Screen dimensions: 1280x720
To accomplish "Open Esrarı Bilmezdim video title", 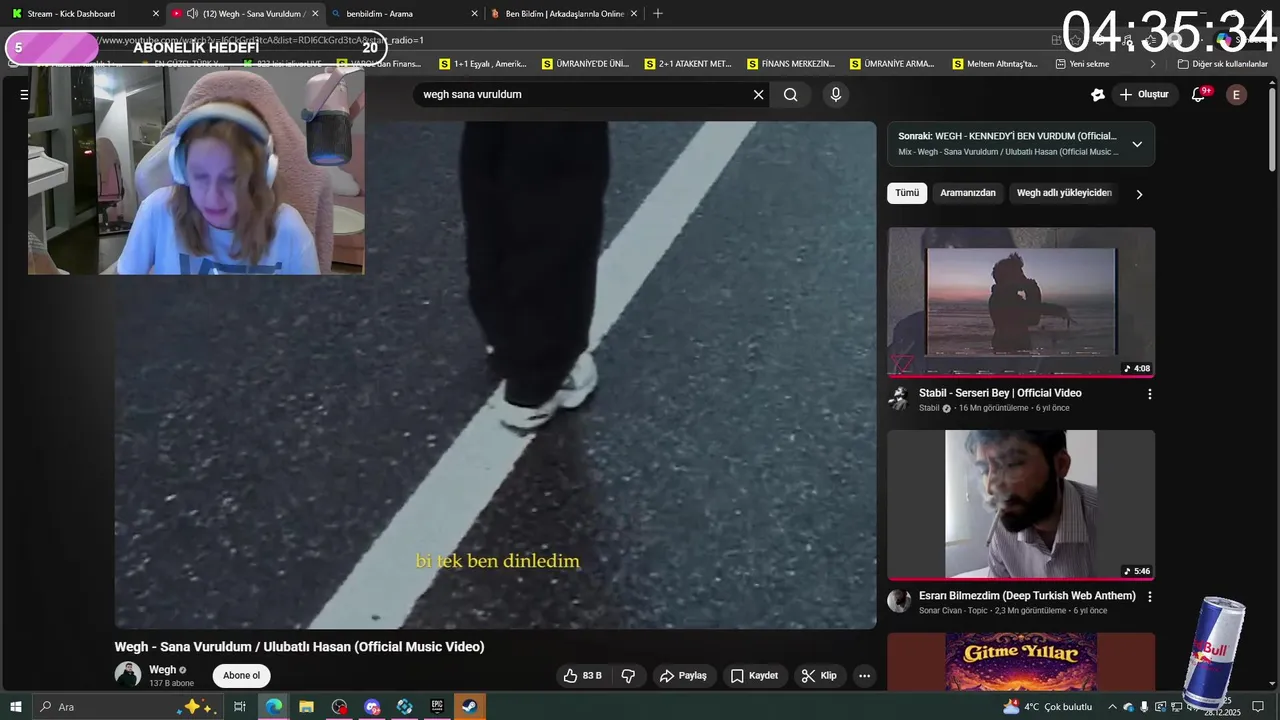I will tap(1027, 595).
